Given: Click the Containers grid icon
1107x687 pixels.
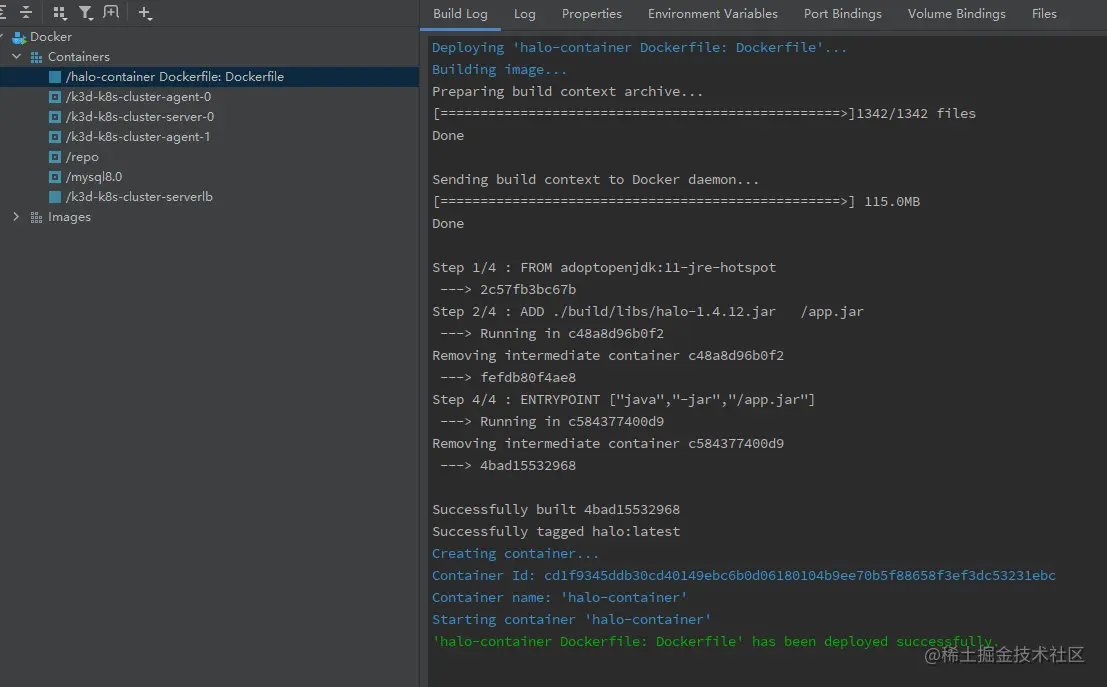Looking at the screenshot, I should pyautogui.click(x=36, y=57).
